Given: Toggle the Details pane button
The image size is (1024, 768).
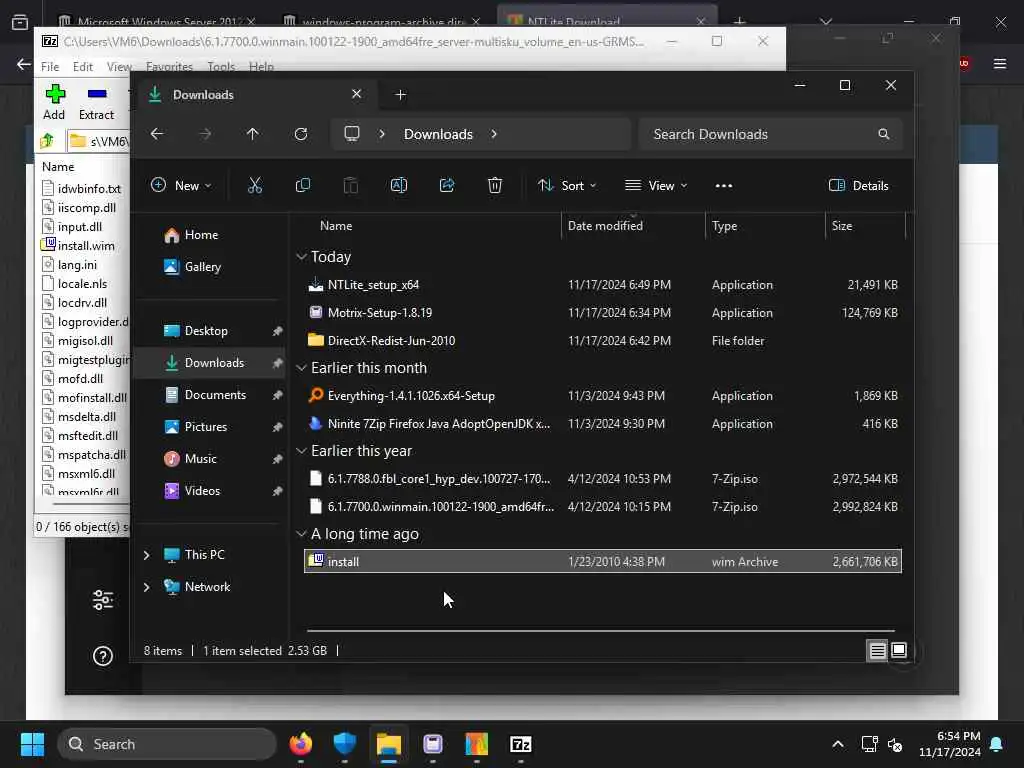Looking at the screenshot, I should (x=858, y=185).
